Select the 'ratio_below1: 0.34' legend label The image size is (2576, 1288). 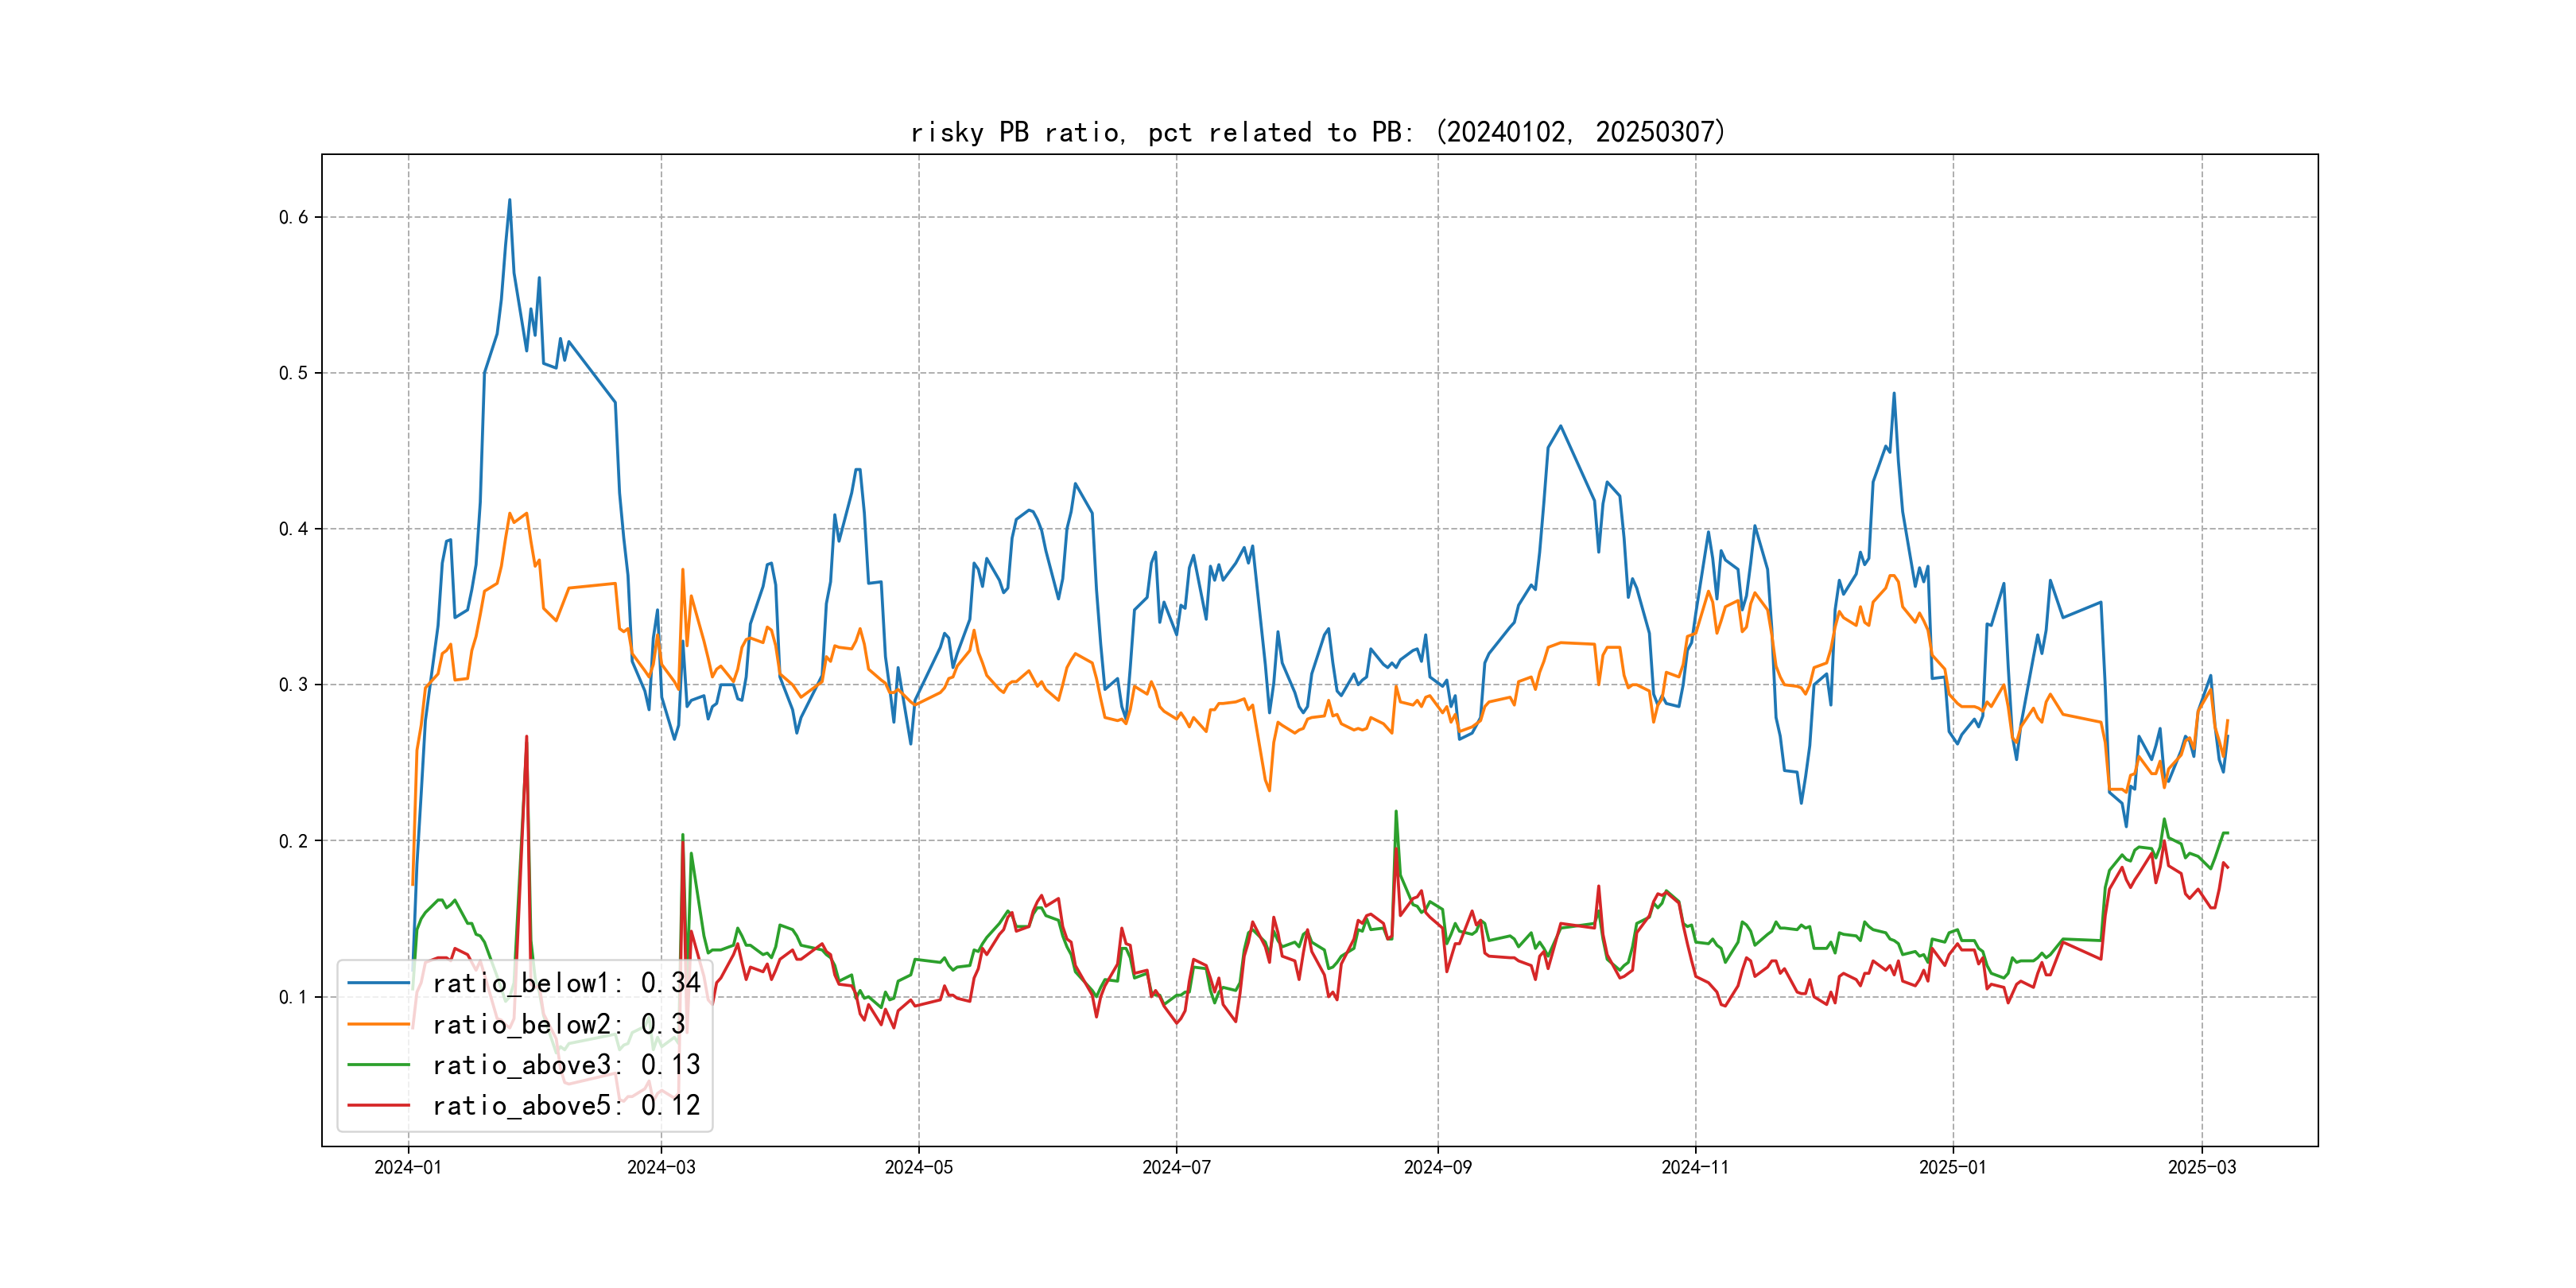pyautogui.click(x=566, y=983)
